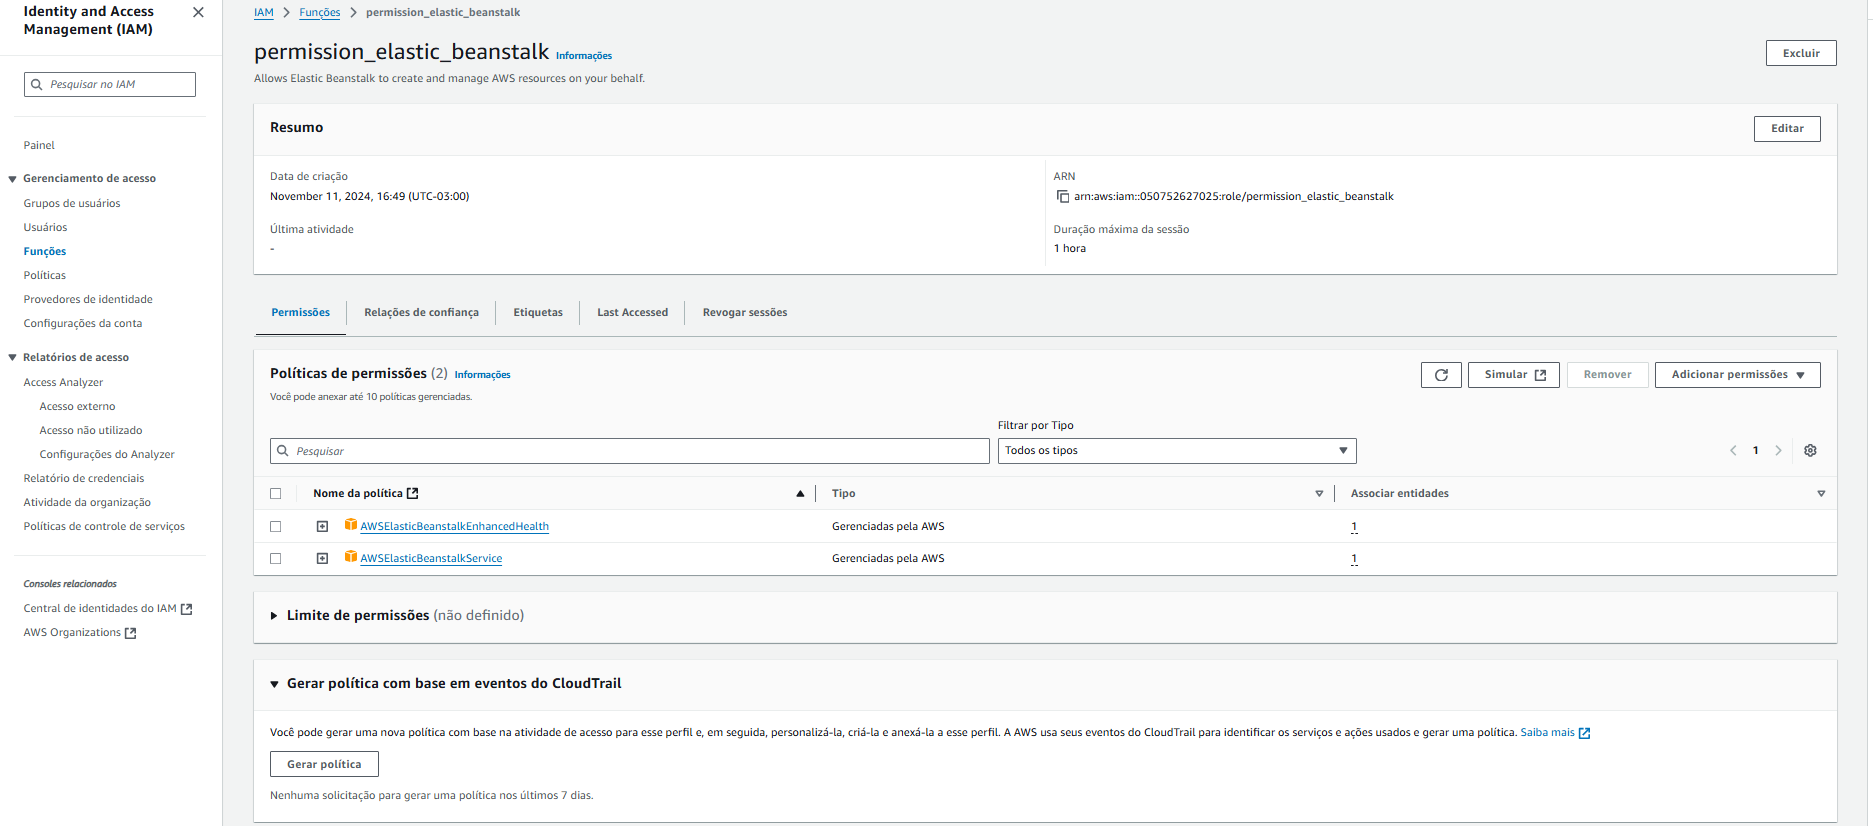This screenshot has height=826, width=1873.
Task: Sort the Associar entidades column arrow
Action: (1821, 493)
